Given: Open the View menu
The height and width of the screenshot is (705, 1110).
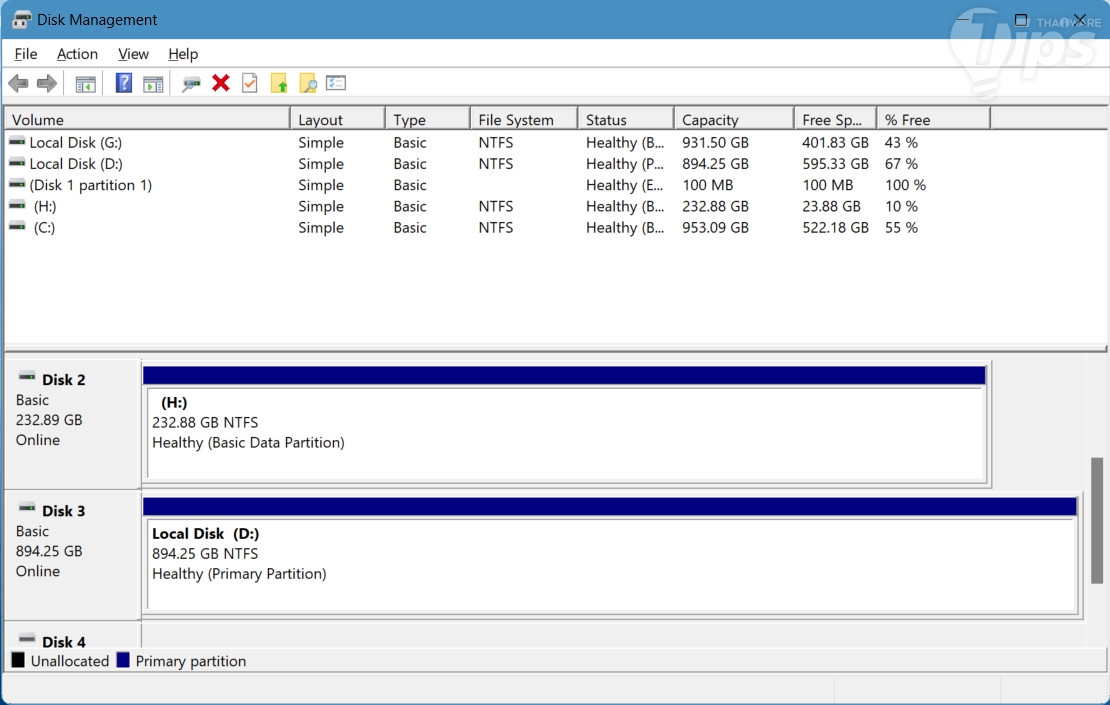Looking at the screenshot, I should [x=133, y=54].
